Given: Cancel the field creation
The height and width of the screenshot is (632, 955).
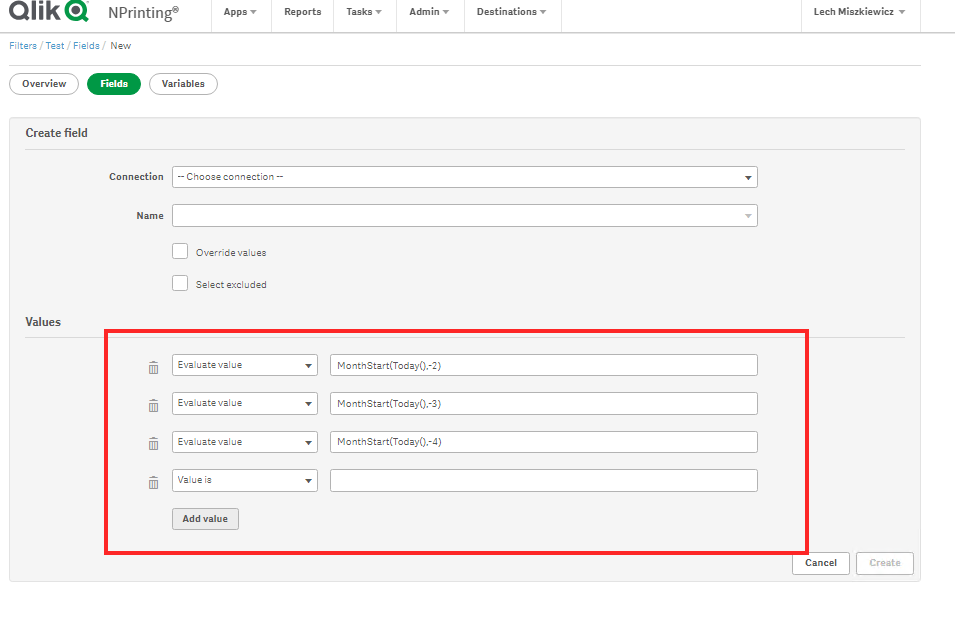Looking at the screenshot, I should 821,563.
